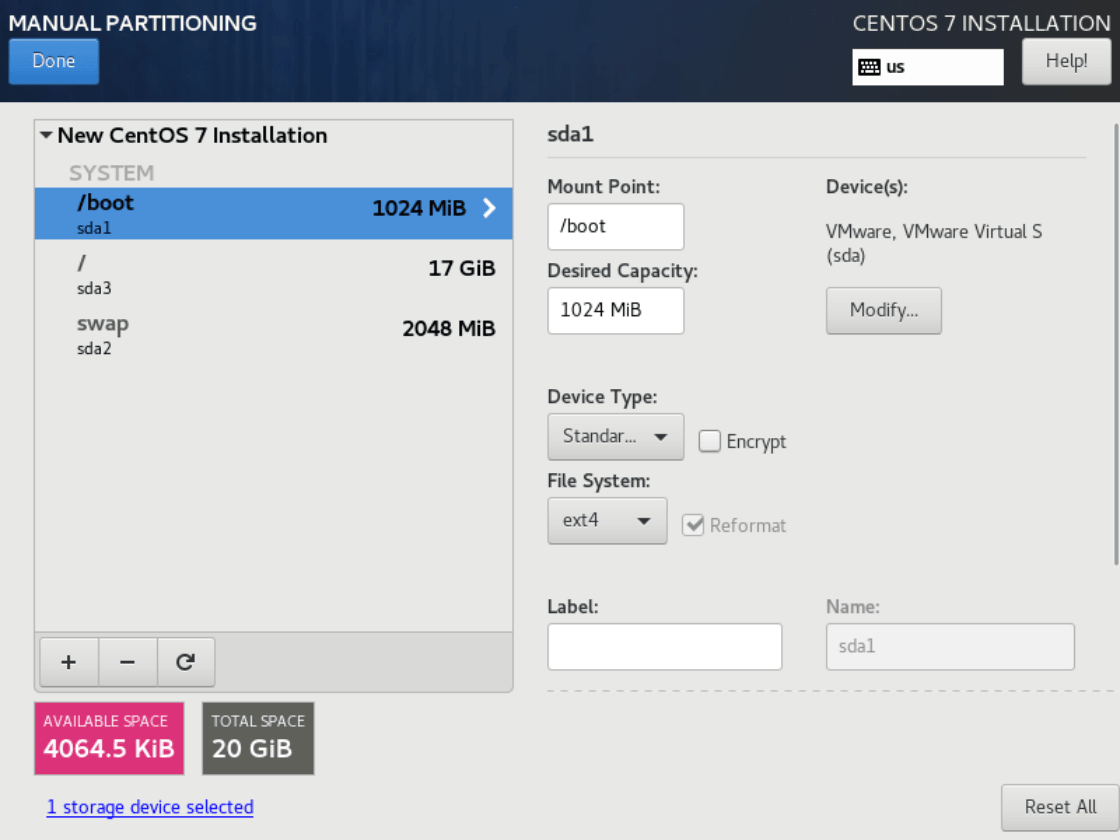Screen dimensions: 1120x840
Task: Select the / root partition sda3
Action: click(x=274, y=274)
